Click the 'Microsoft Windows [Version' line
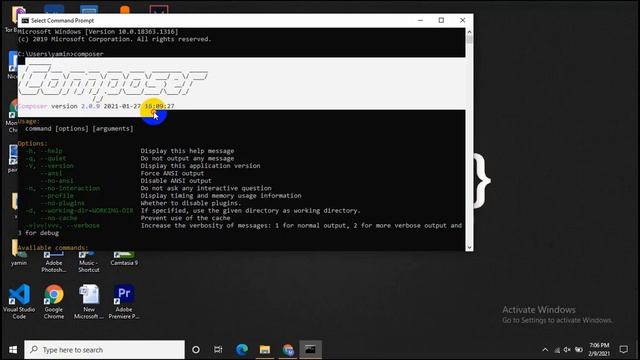 click(x=98, y=31)
